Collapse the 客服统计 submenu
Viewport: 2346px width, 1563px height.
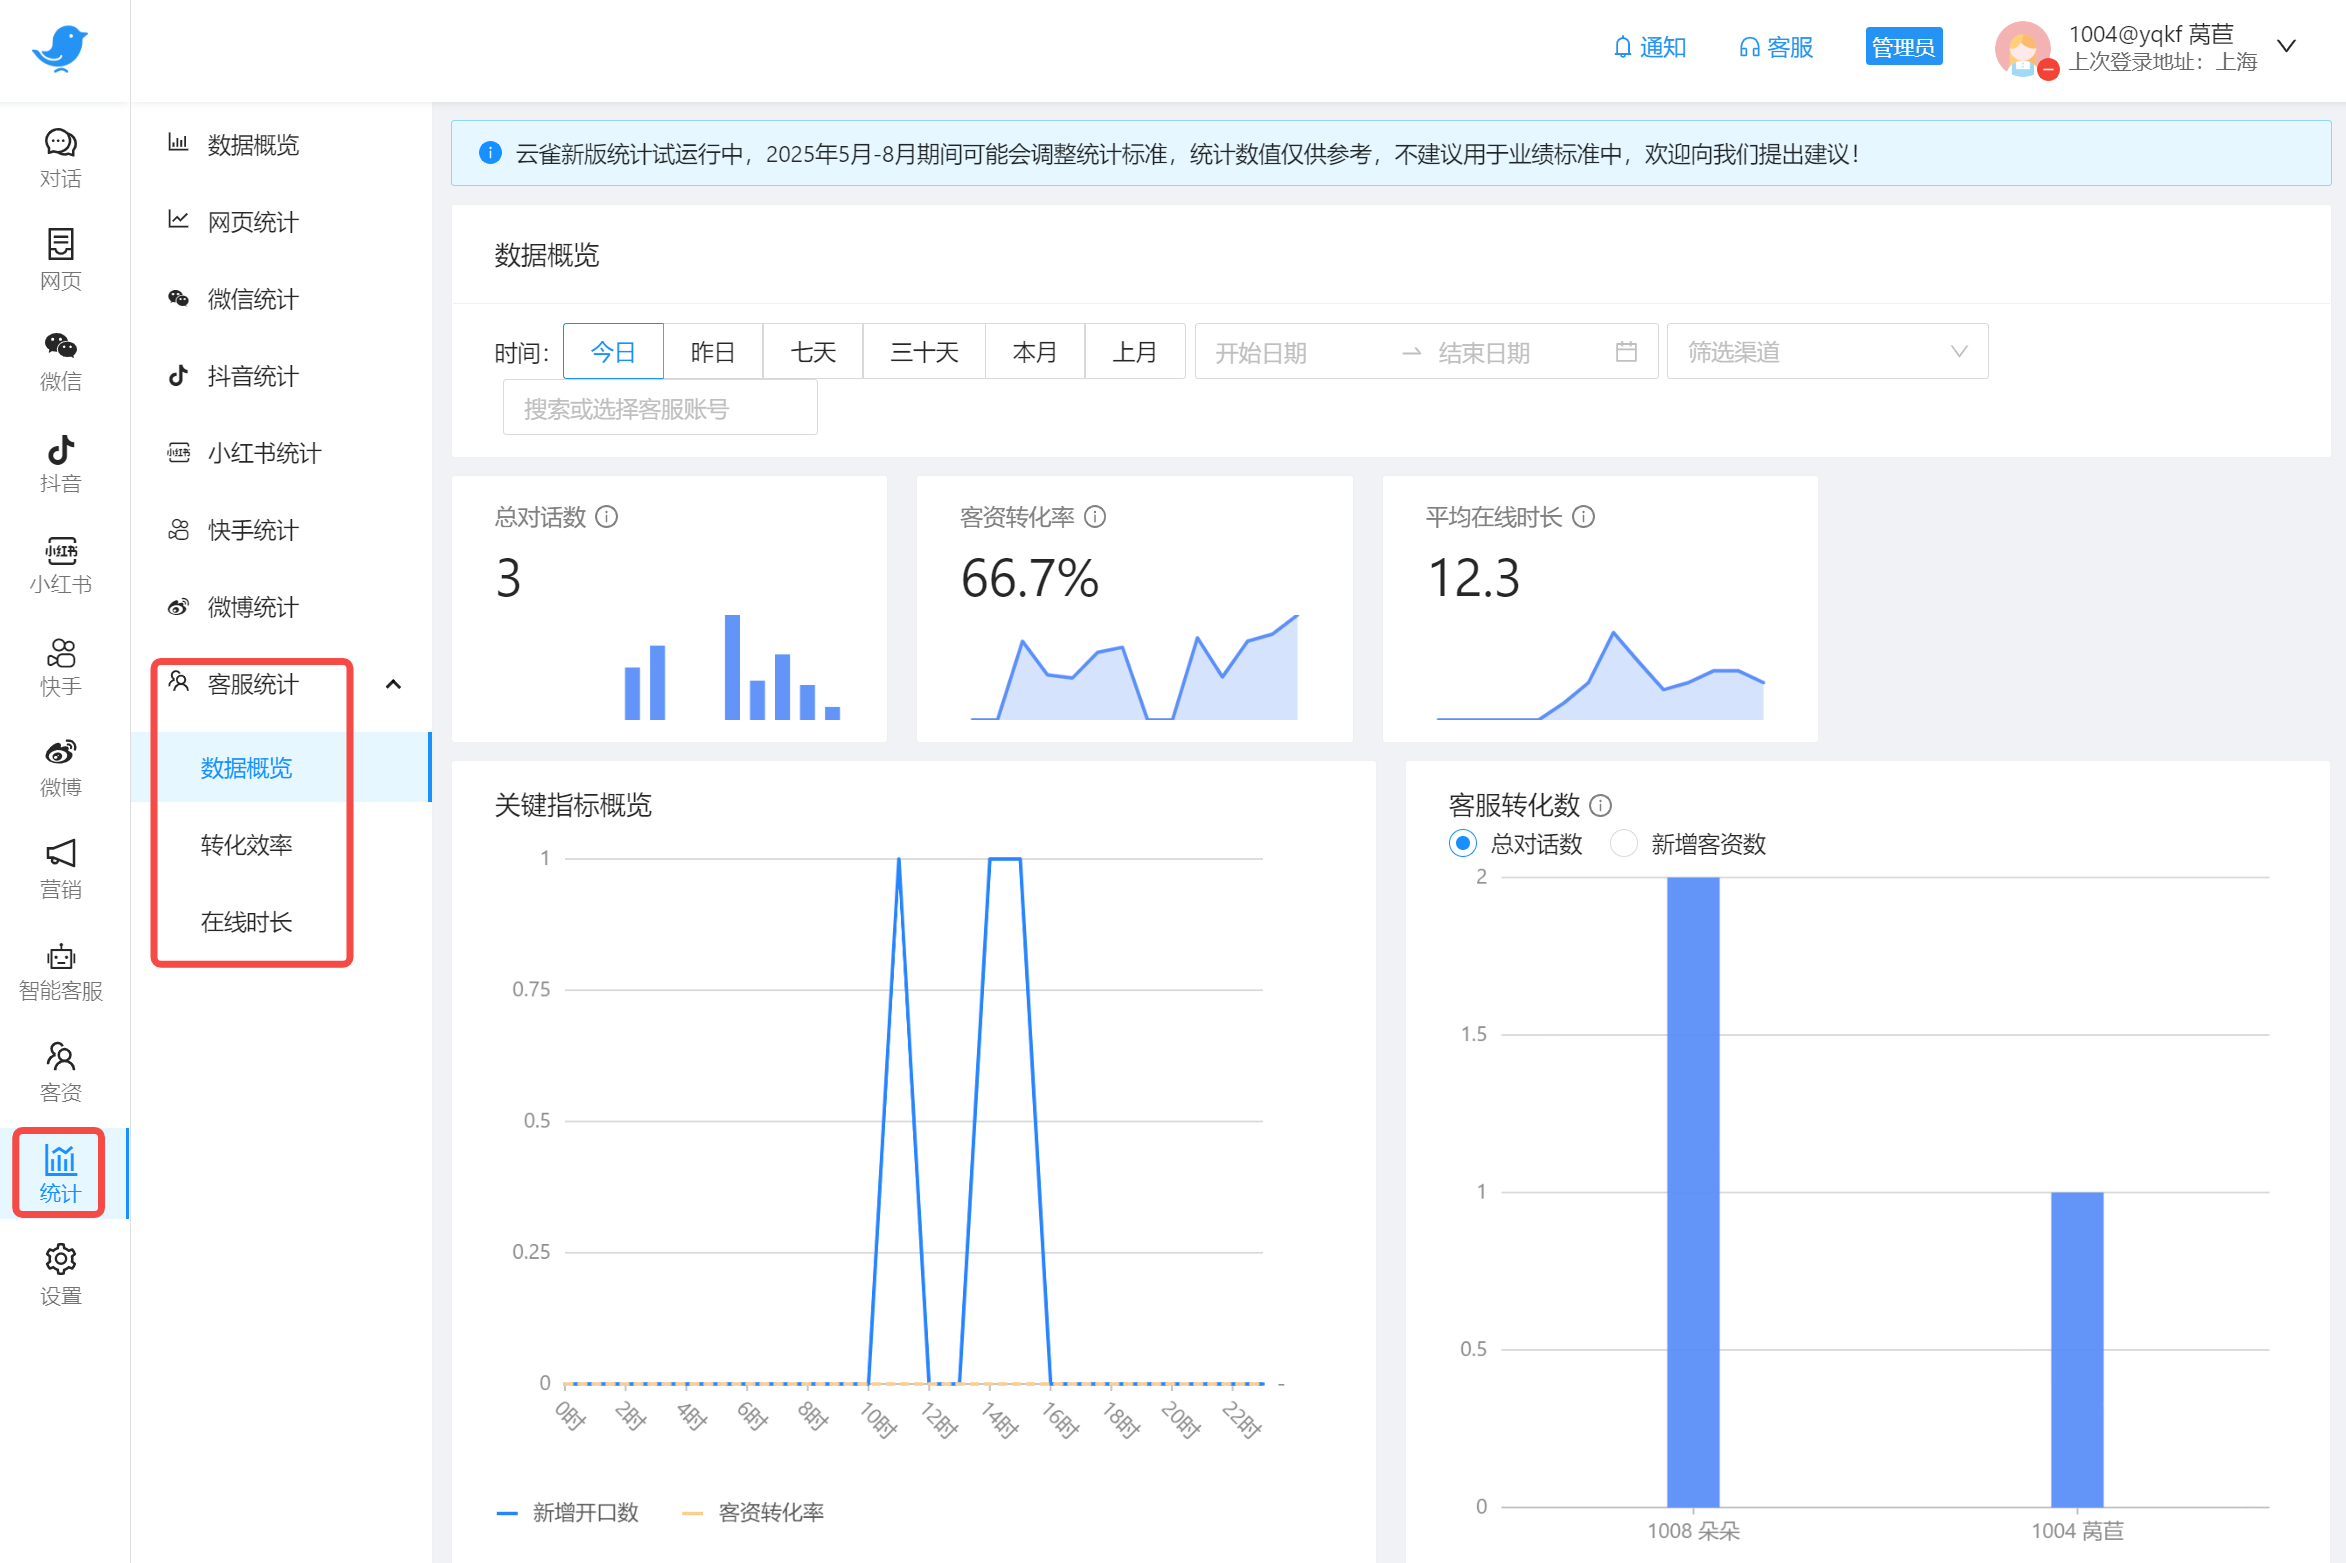(x=394, y=684)
